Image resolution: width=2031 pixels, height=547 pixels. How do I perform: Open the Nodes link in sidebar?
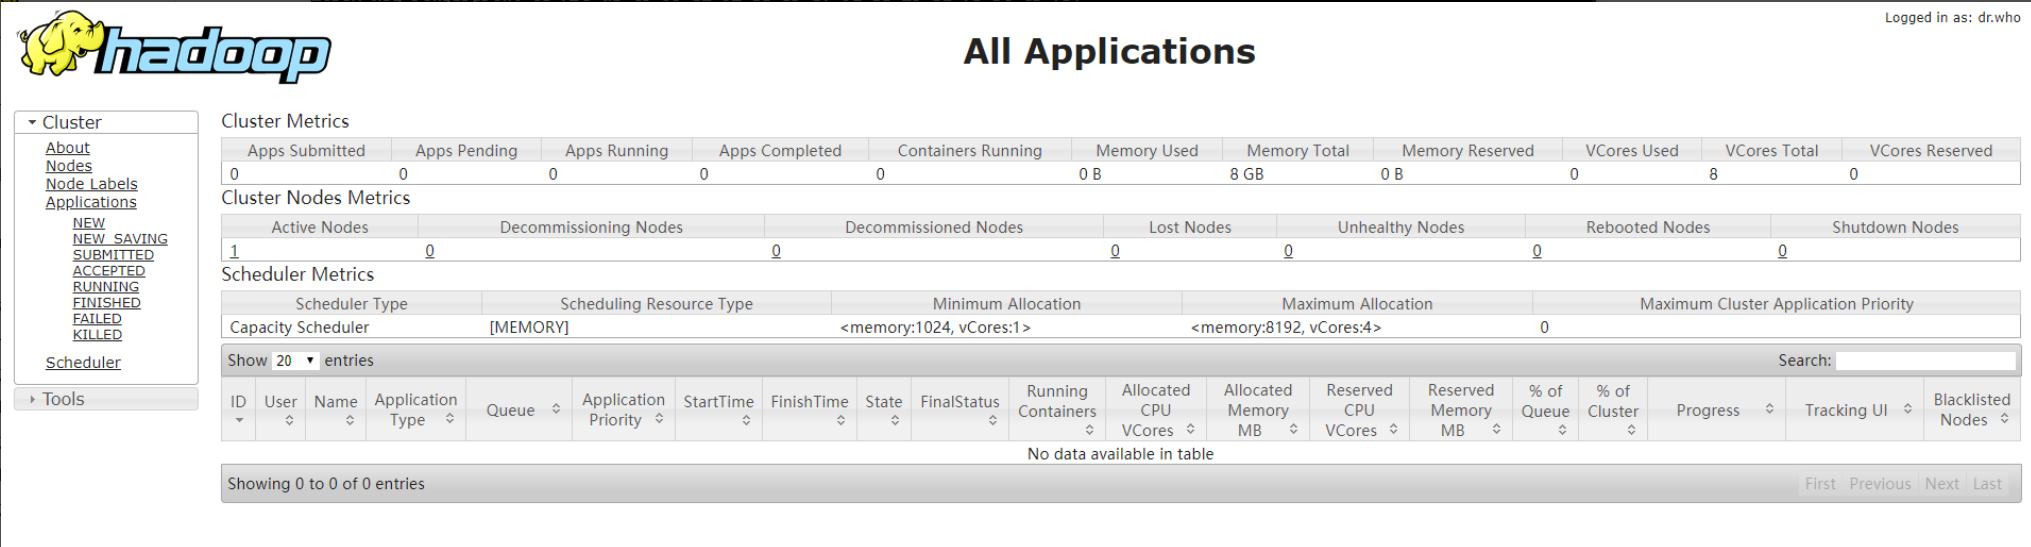pos(69,166)
